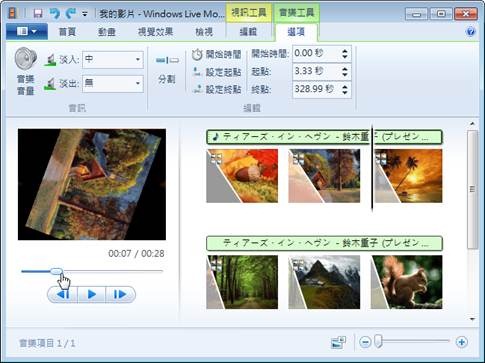The height and width of the screenshot is (363, 485).
Task: Select the second music track bar in lower row
Action: click(x=324, y=243)
